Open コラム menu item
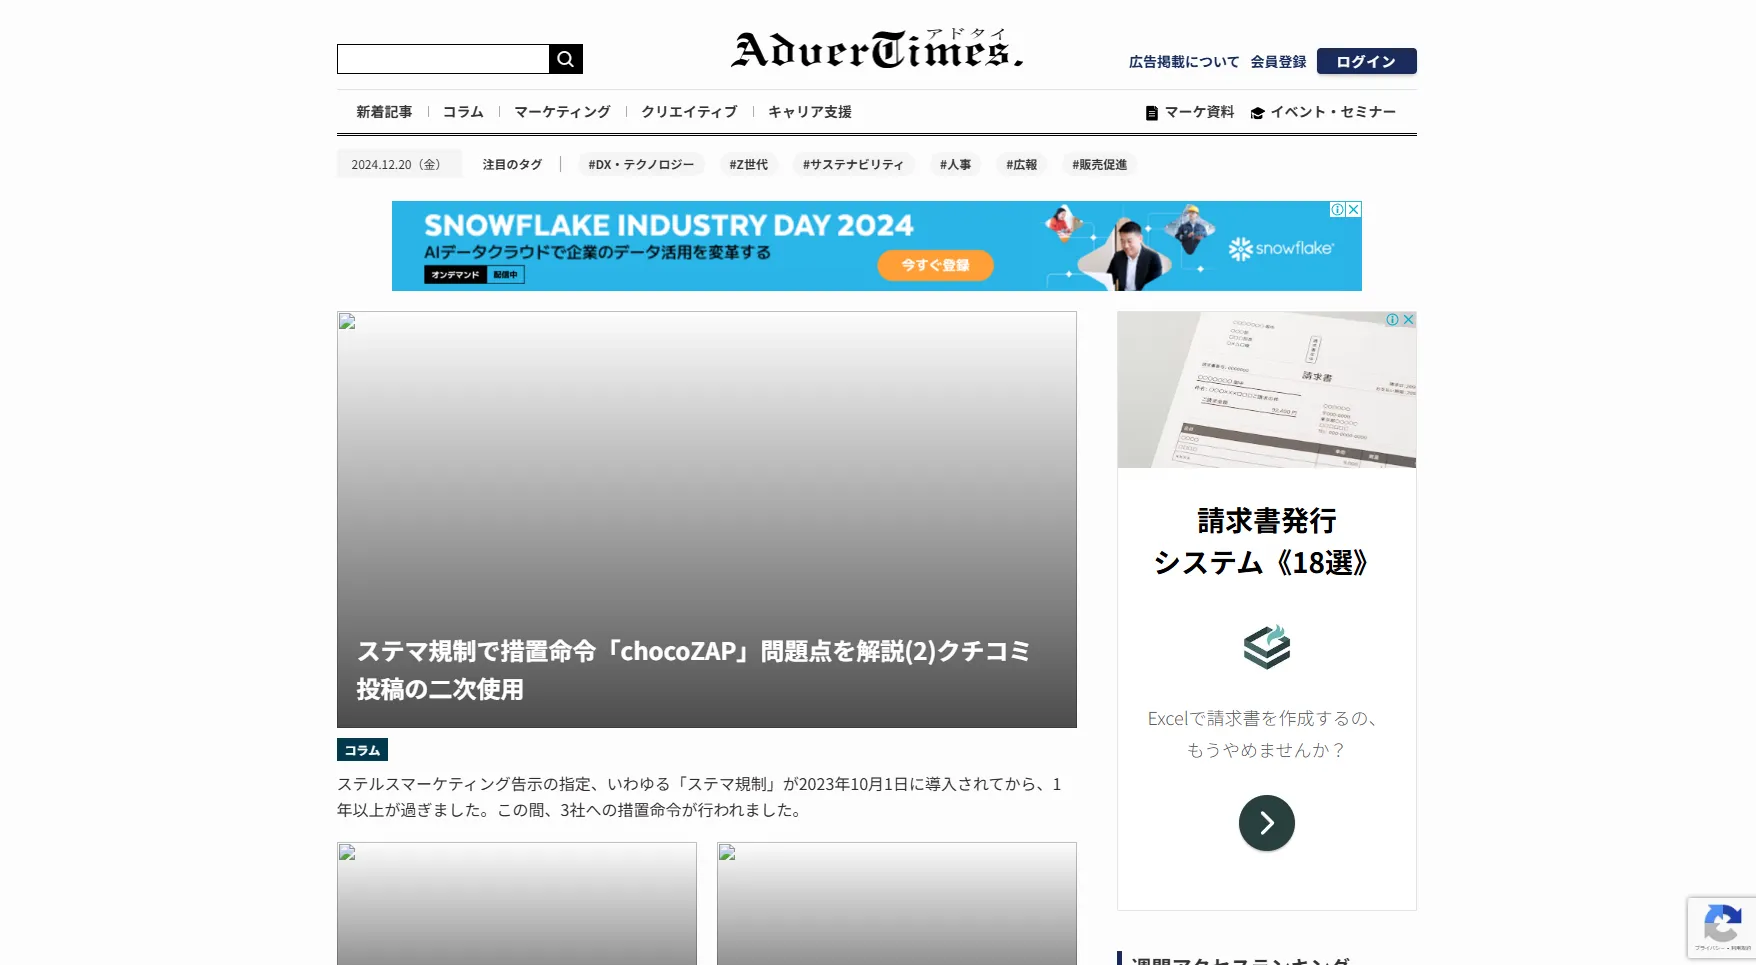This screenshot has height=965, width=1756. pyautogui.click(x=463, y=112)
